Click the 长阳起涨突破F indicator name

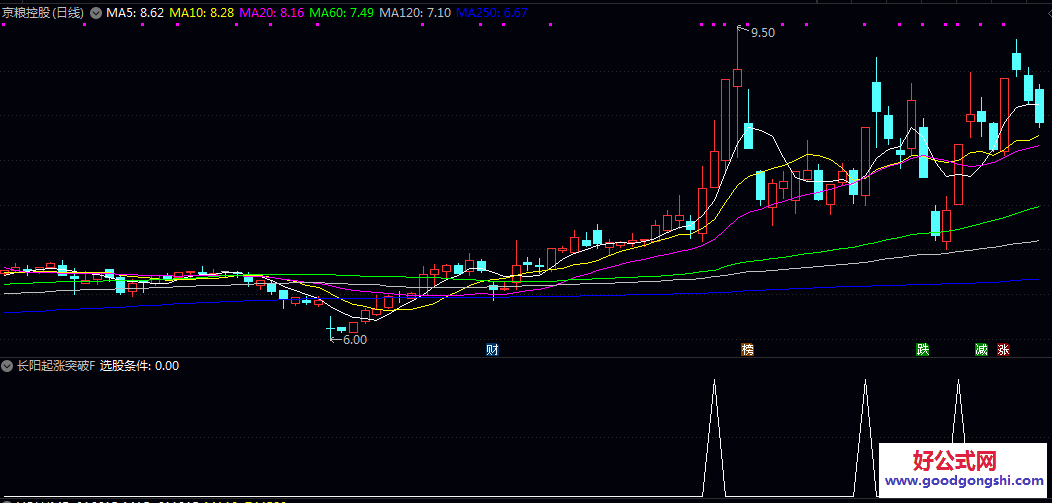pyautogui.click(x=56, y=366)
